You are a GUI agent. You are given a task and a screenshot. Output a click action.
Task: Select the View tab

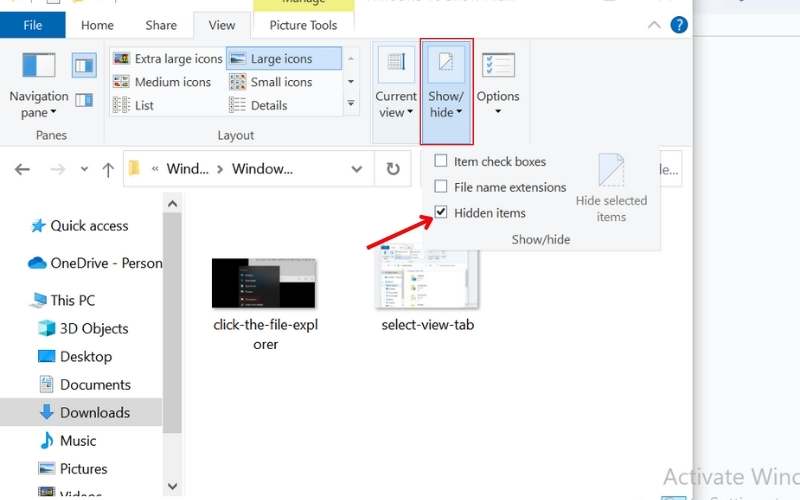[x=222, y=25]
